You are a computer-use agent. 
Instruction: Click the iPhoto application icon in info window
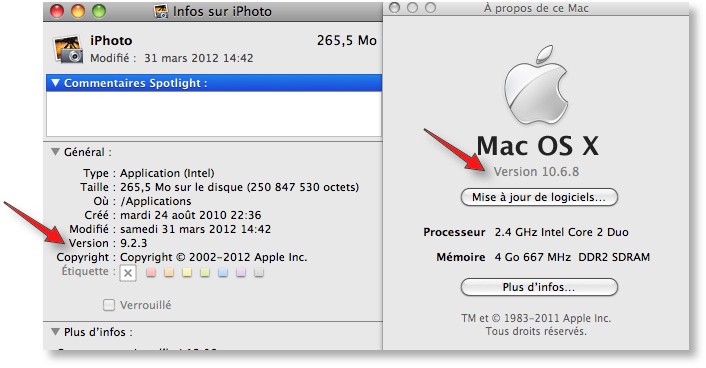[x=68, y=49]
